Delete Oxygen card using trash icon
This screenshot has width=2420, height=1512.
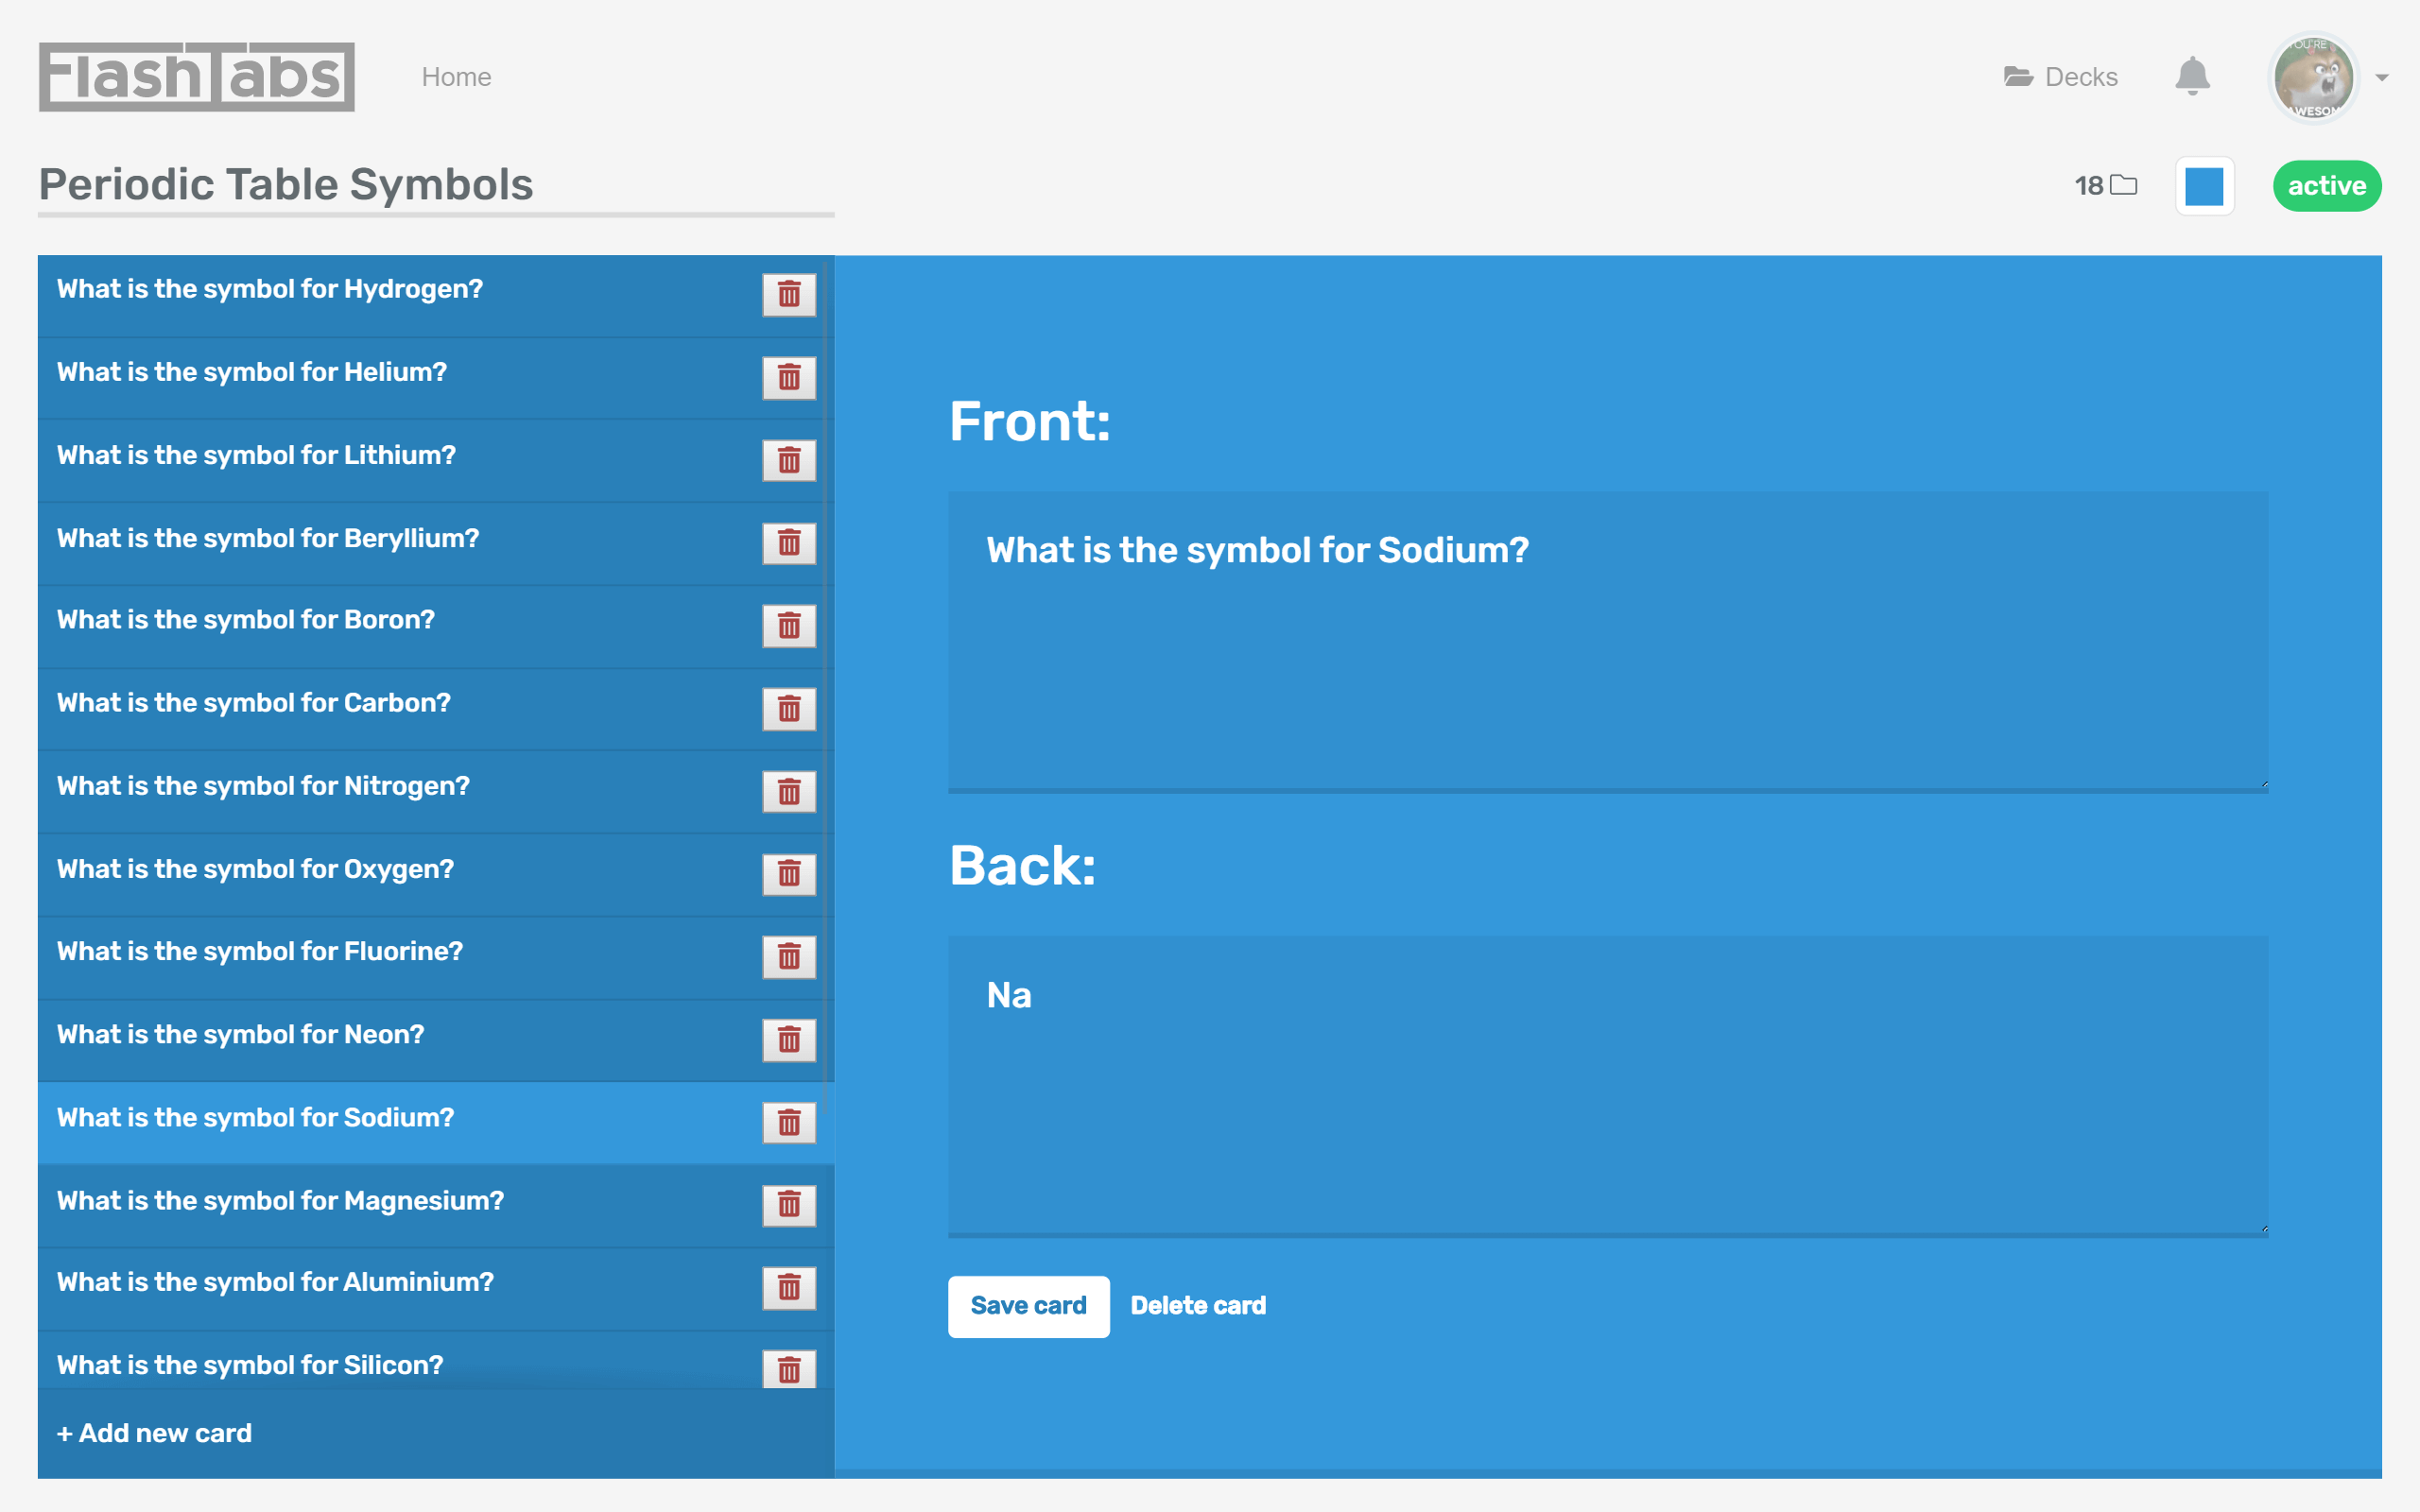(789, 874)
